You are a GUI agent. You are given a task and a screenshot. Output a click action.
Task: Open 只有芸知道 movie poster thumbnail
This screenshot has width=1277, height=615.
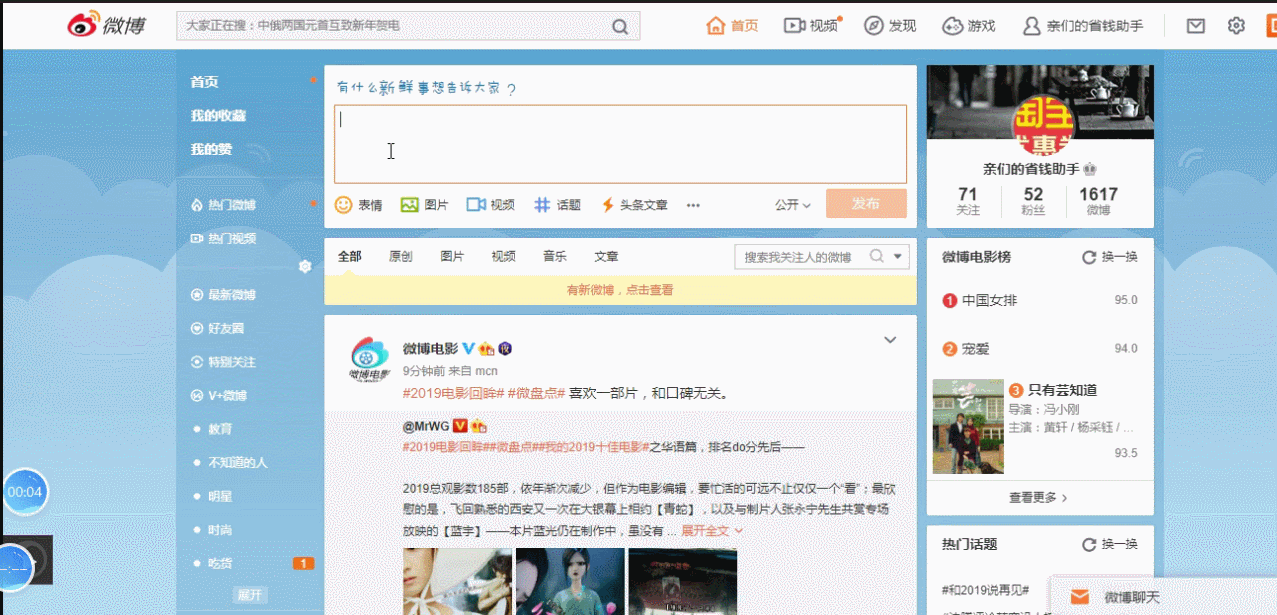coord(968,426)
